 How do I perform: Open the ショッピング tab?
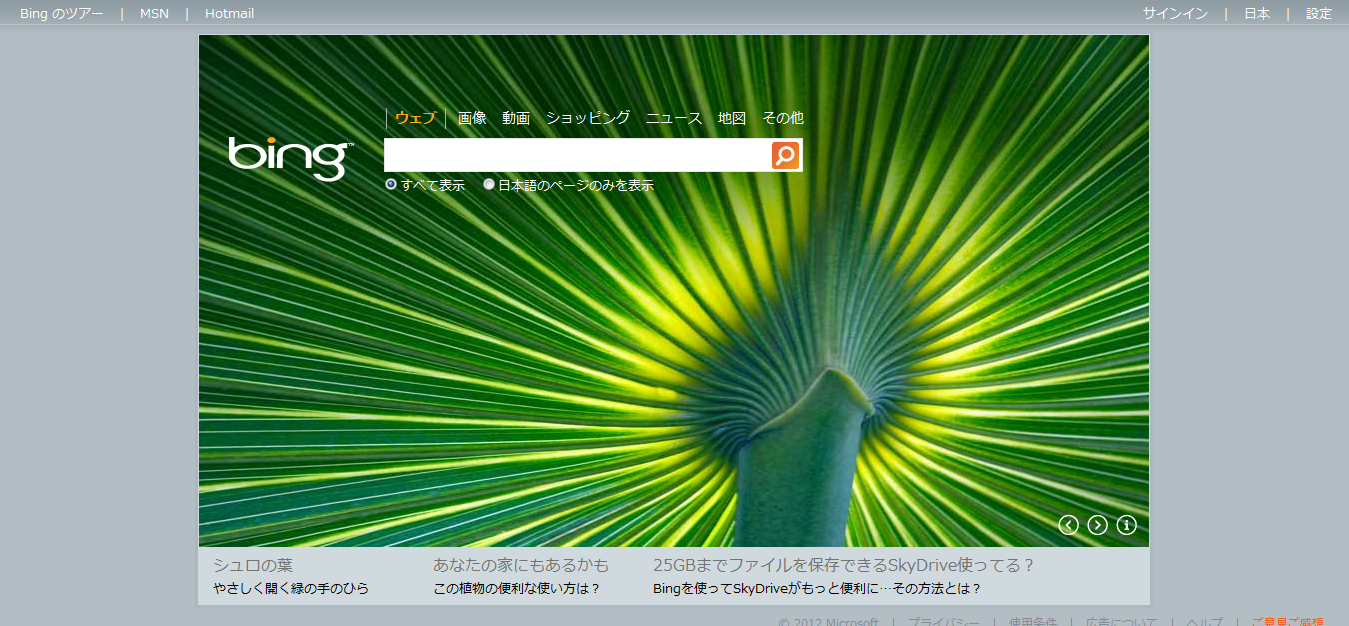click(587, 118)
